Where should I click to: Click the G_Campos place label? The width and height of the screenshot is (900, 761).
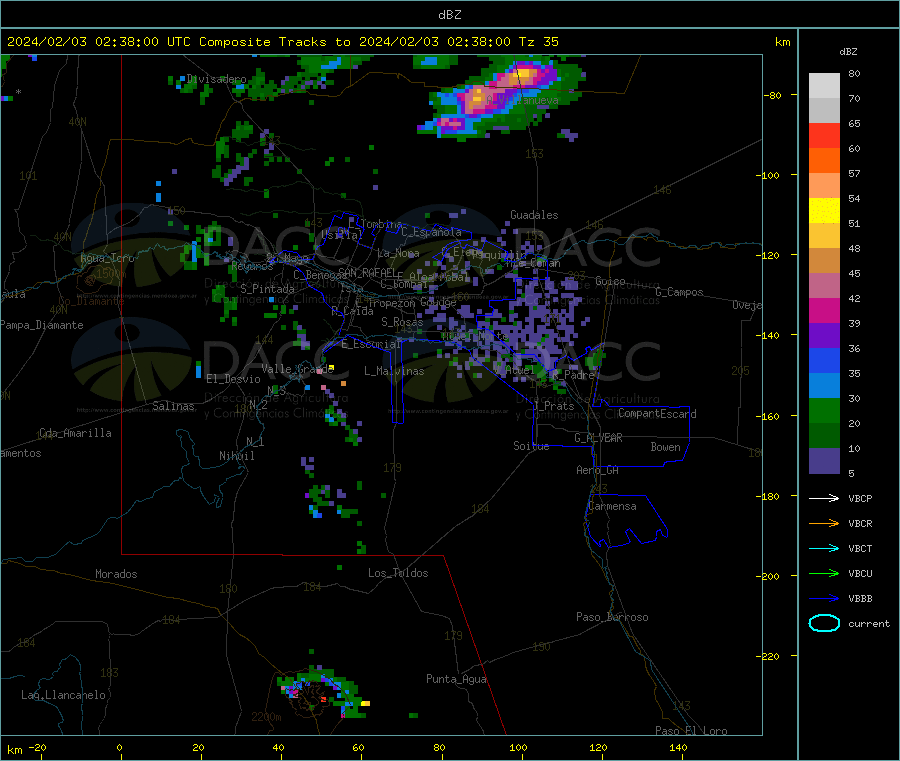[679, 292]
